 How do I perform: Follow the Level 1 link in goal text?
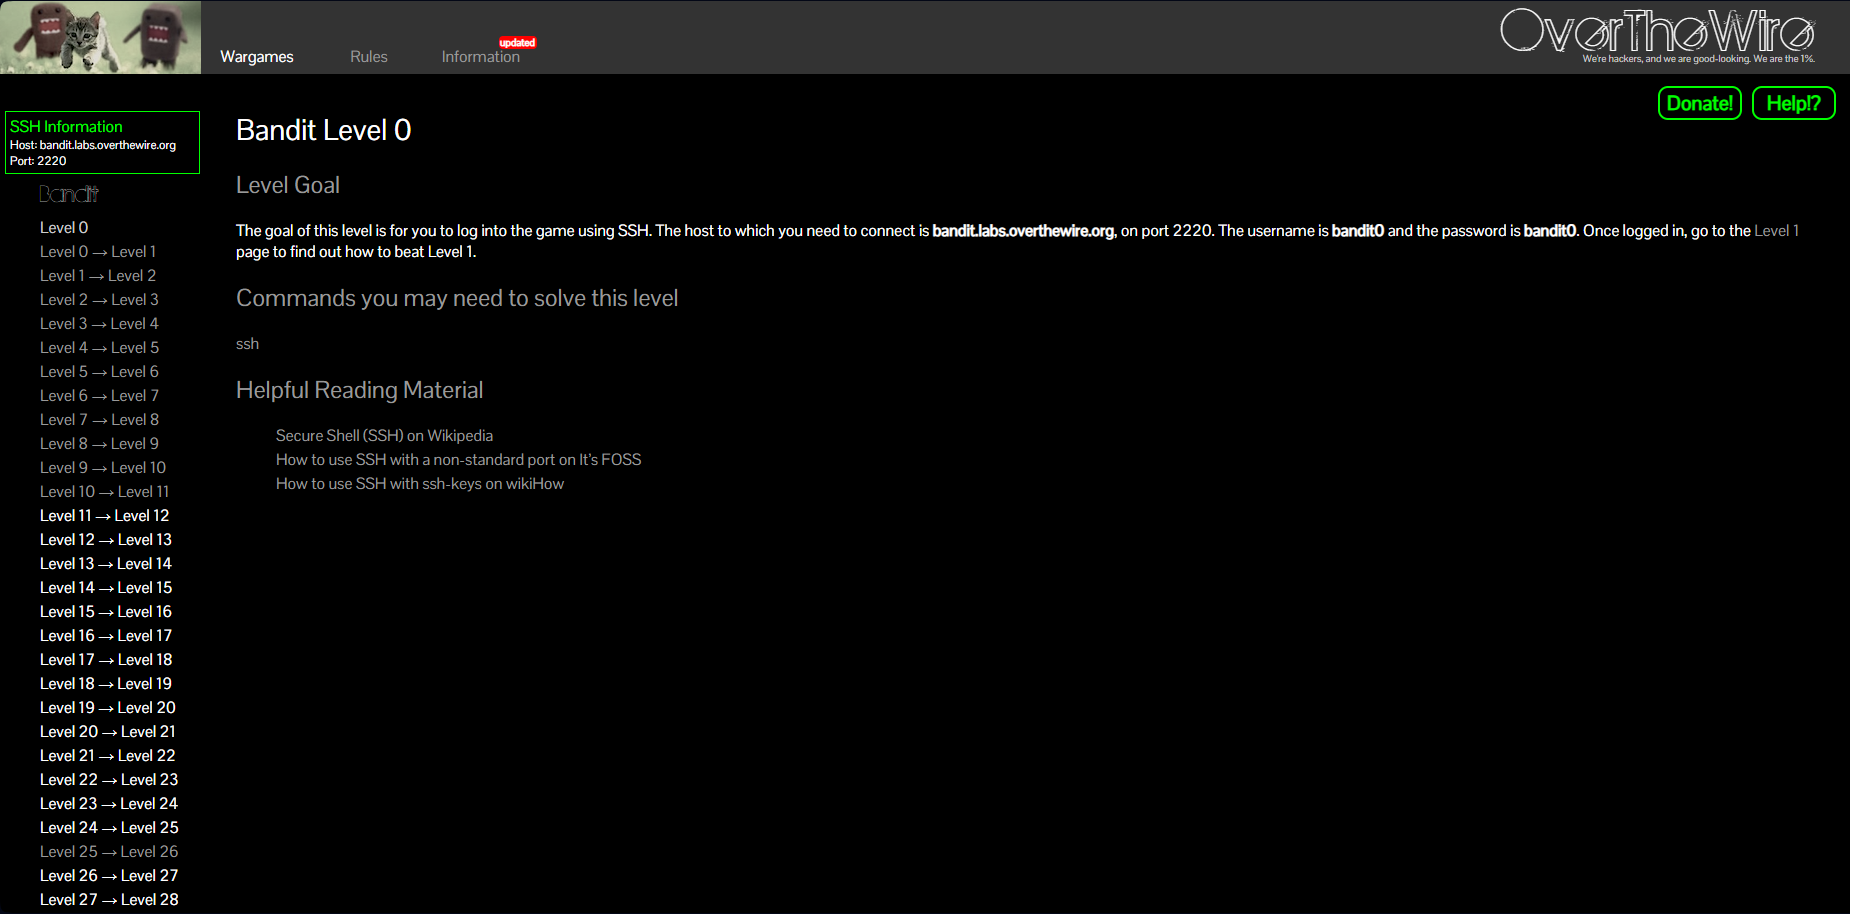pos(1777,231)
